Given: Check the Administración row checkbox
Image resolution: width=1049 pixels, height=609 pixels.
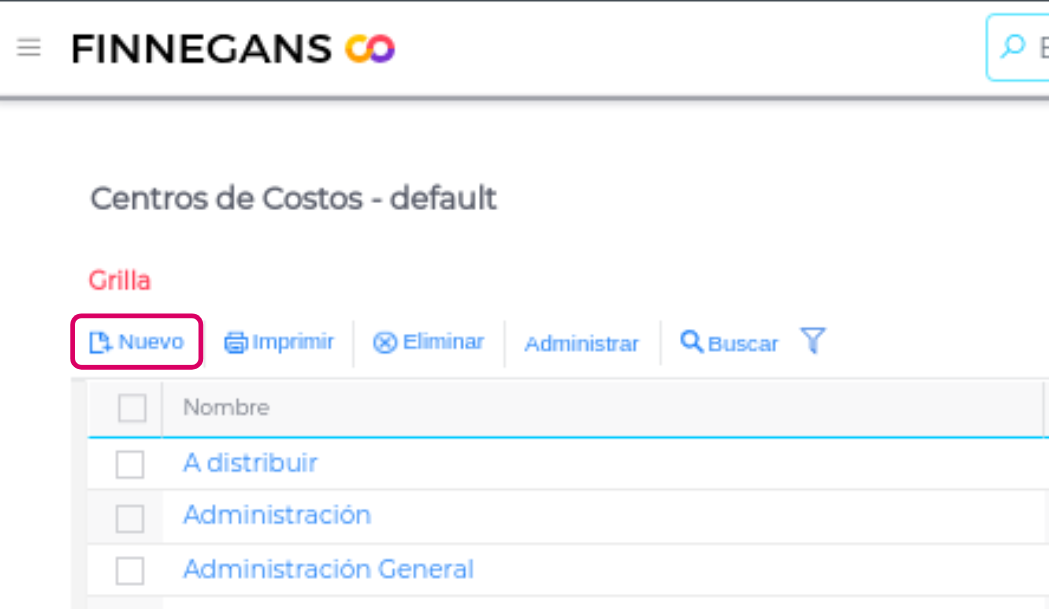Looking at the screenshot, I should (130, 518).
